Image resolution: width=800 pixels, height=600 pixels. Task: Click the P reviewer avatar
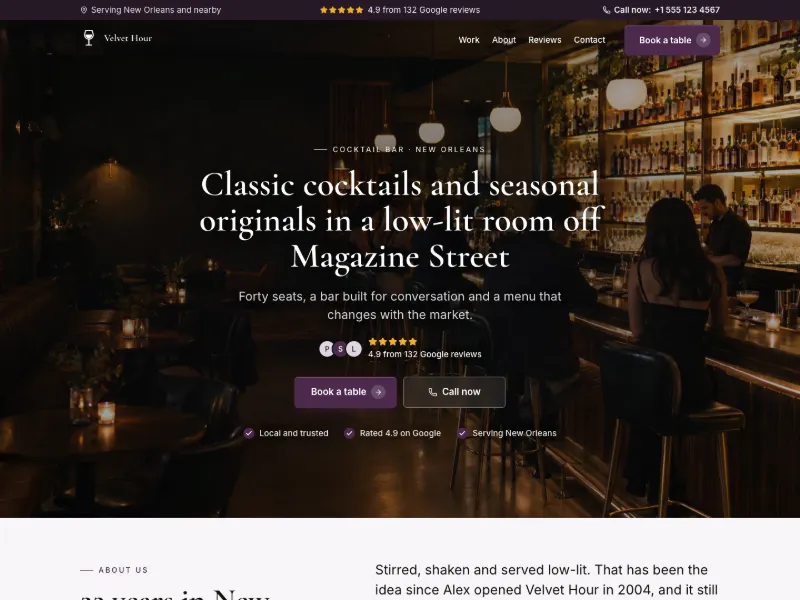click(x=326, y=349)
